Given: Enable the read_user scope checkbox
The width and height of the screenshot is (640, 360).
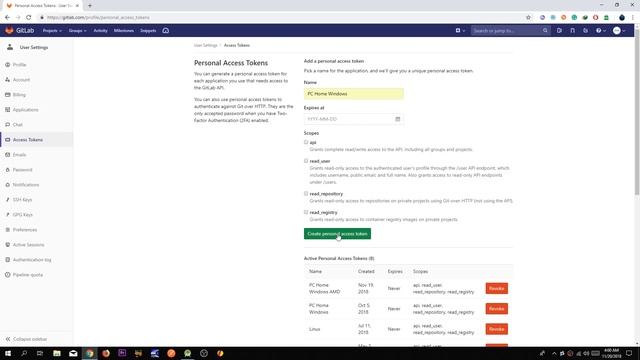Looking at the screenshot, I should tap(306, 161).
